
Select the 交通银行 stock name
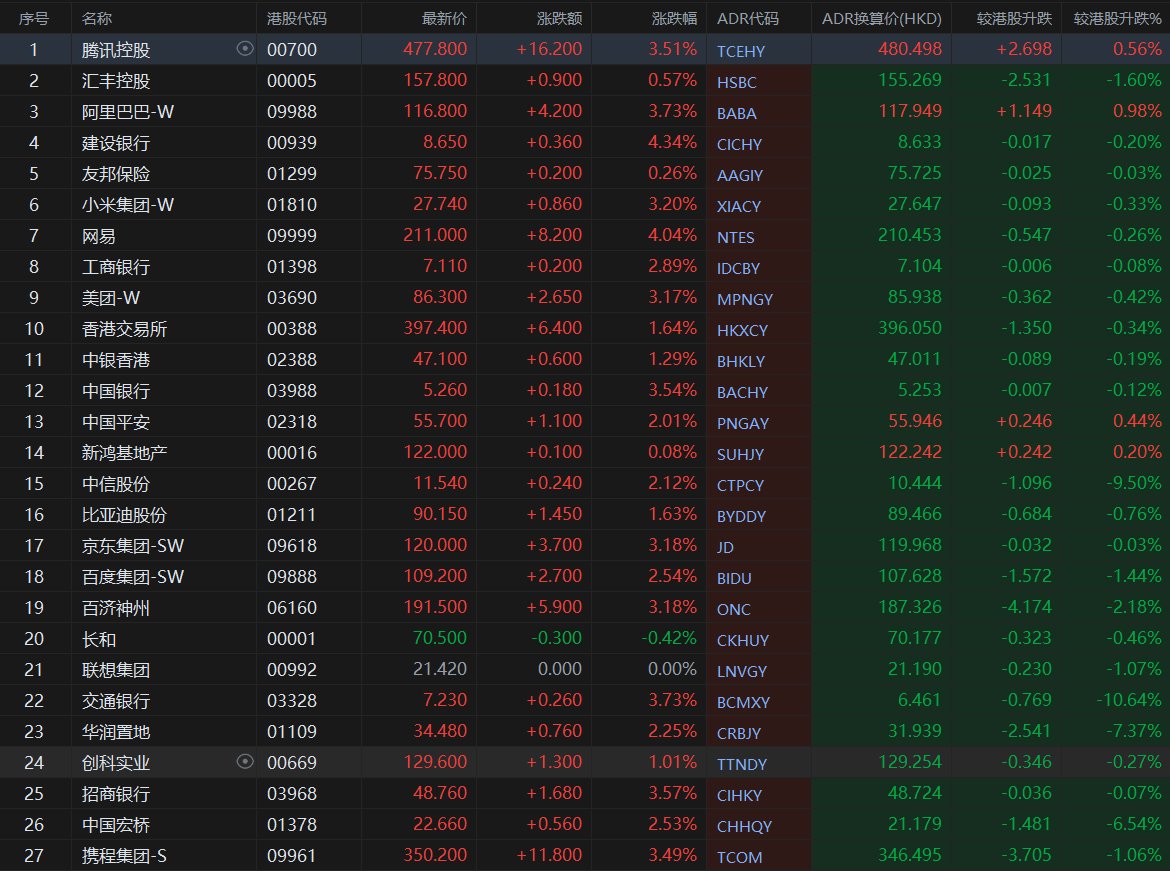coord(116,701)
